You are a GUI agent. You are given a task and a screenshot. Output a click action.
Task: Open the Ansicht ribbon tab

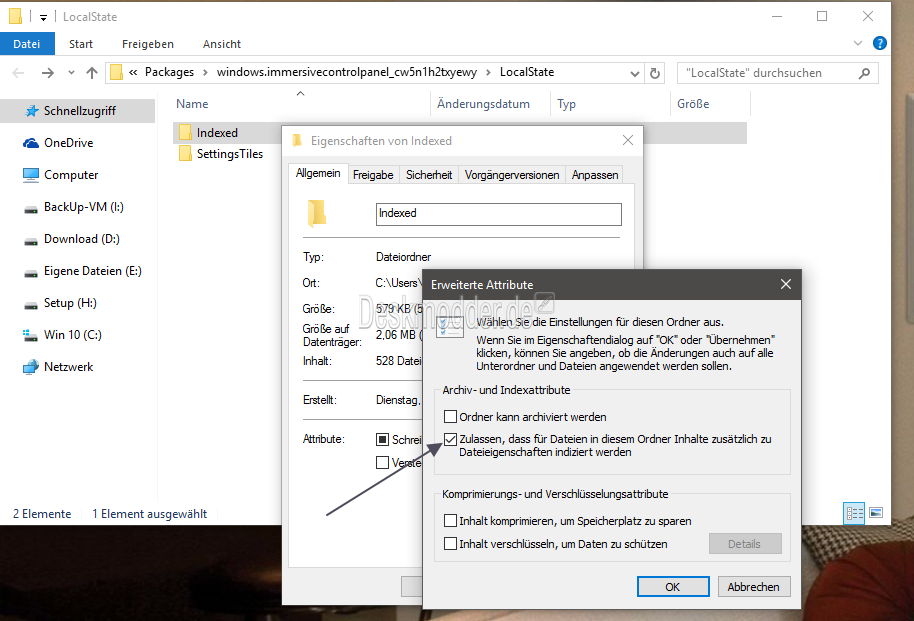222,44
